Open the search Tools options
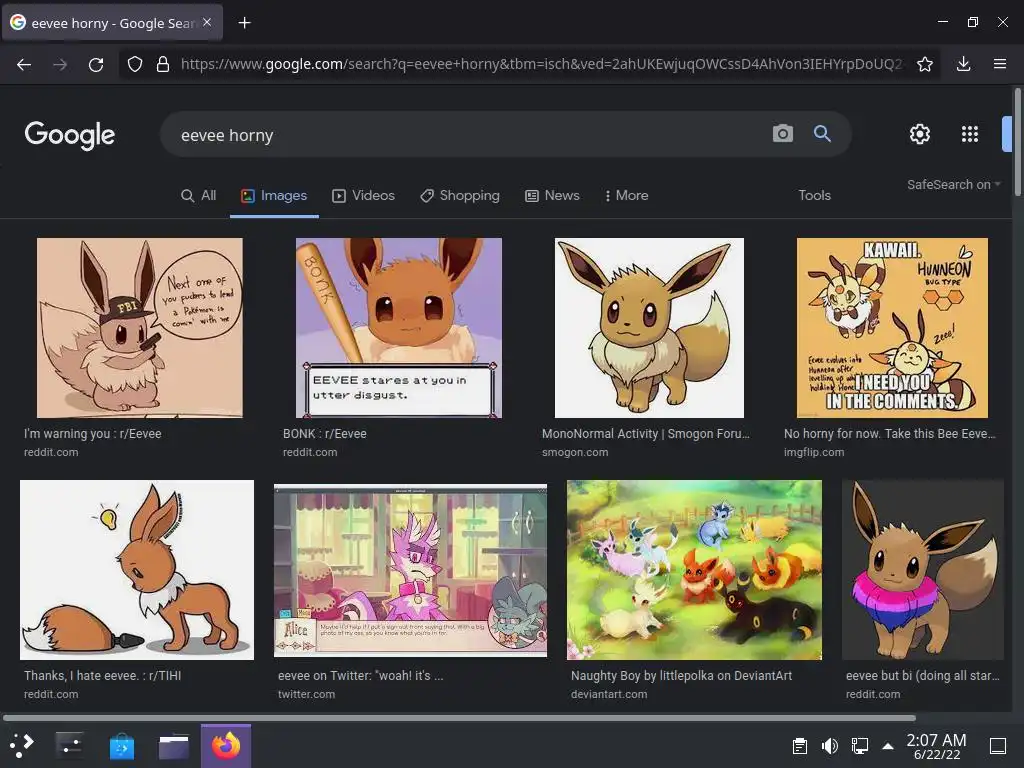Screen dimensions: 1024x768 coord(814,195)
